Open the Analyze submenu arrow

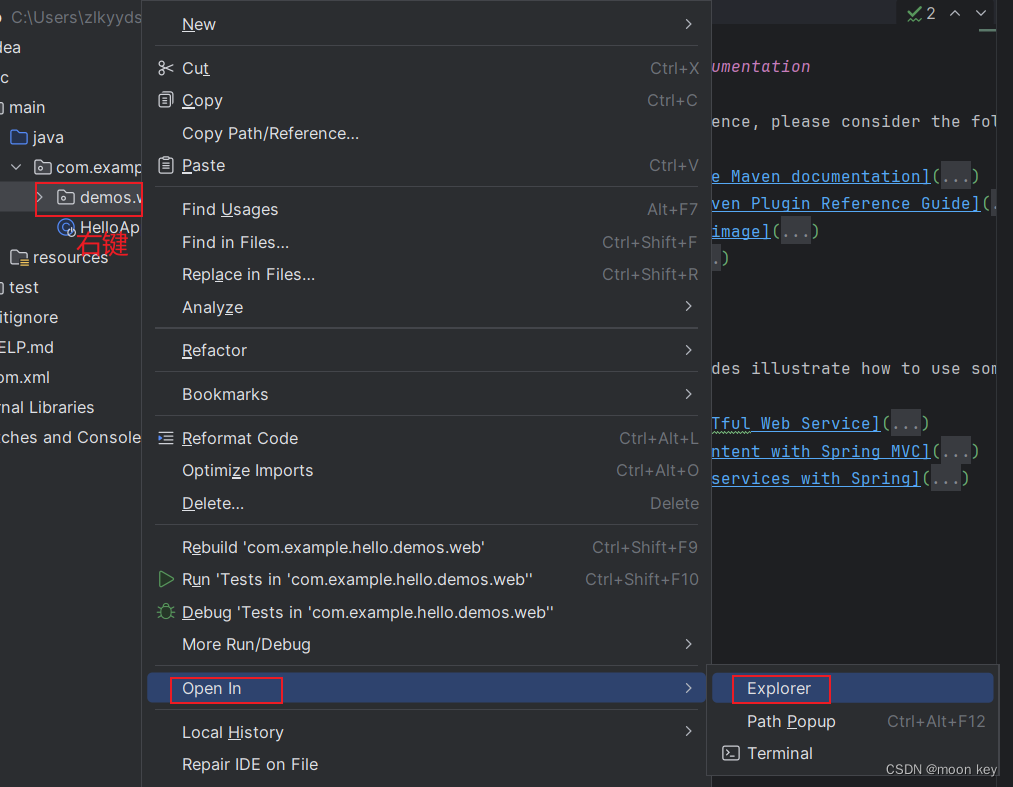pyautogui.click(x=689, y=306)
